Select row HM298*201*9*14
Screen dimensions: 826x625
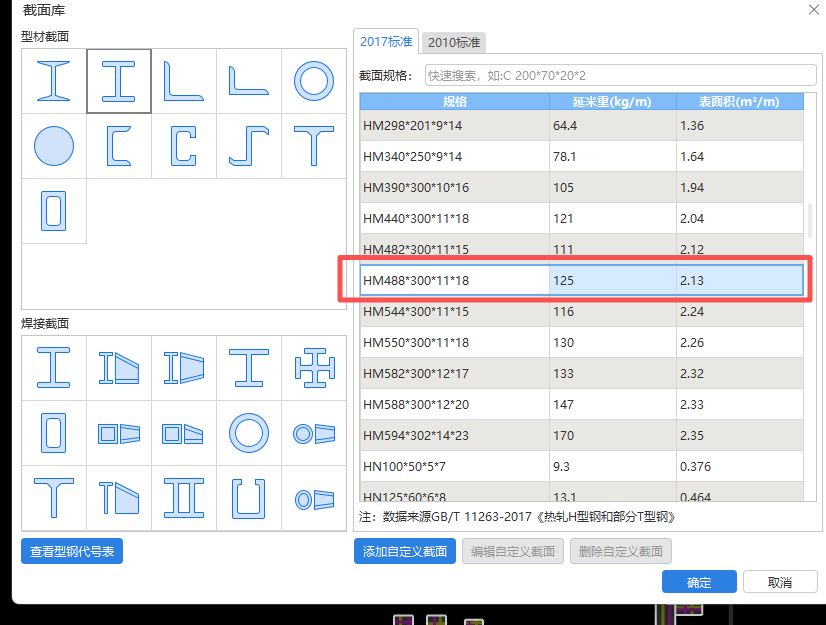tap(582, 125)
